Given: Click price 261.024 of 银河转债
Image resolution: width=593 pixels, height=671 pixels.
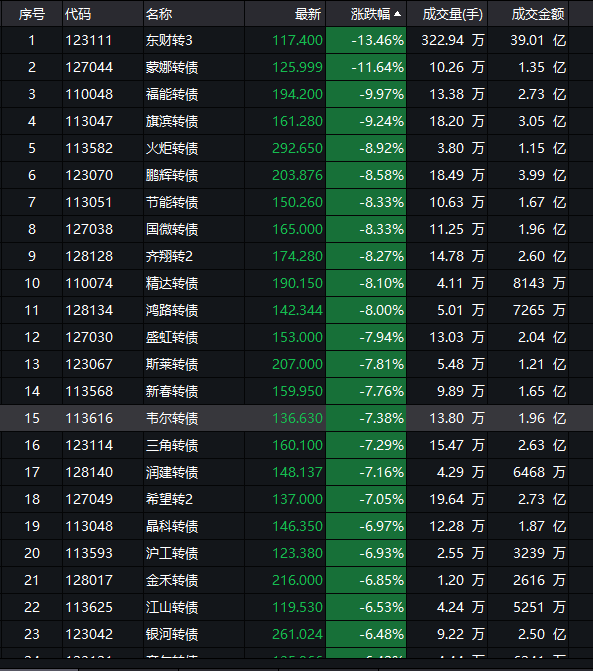Looking at the screenshot, I should coord(297,633).
